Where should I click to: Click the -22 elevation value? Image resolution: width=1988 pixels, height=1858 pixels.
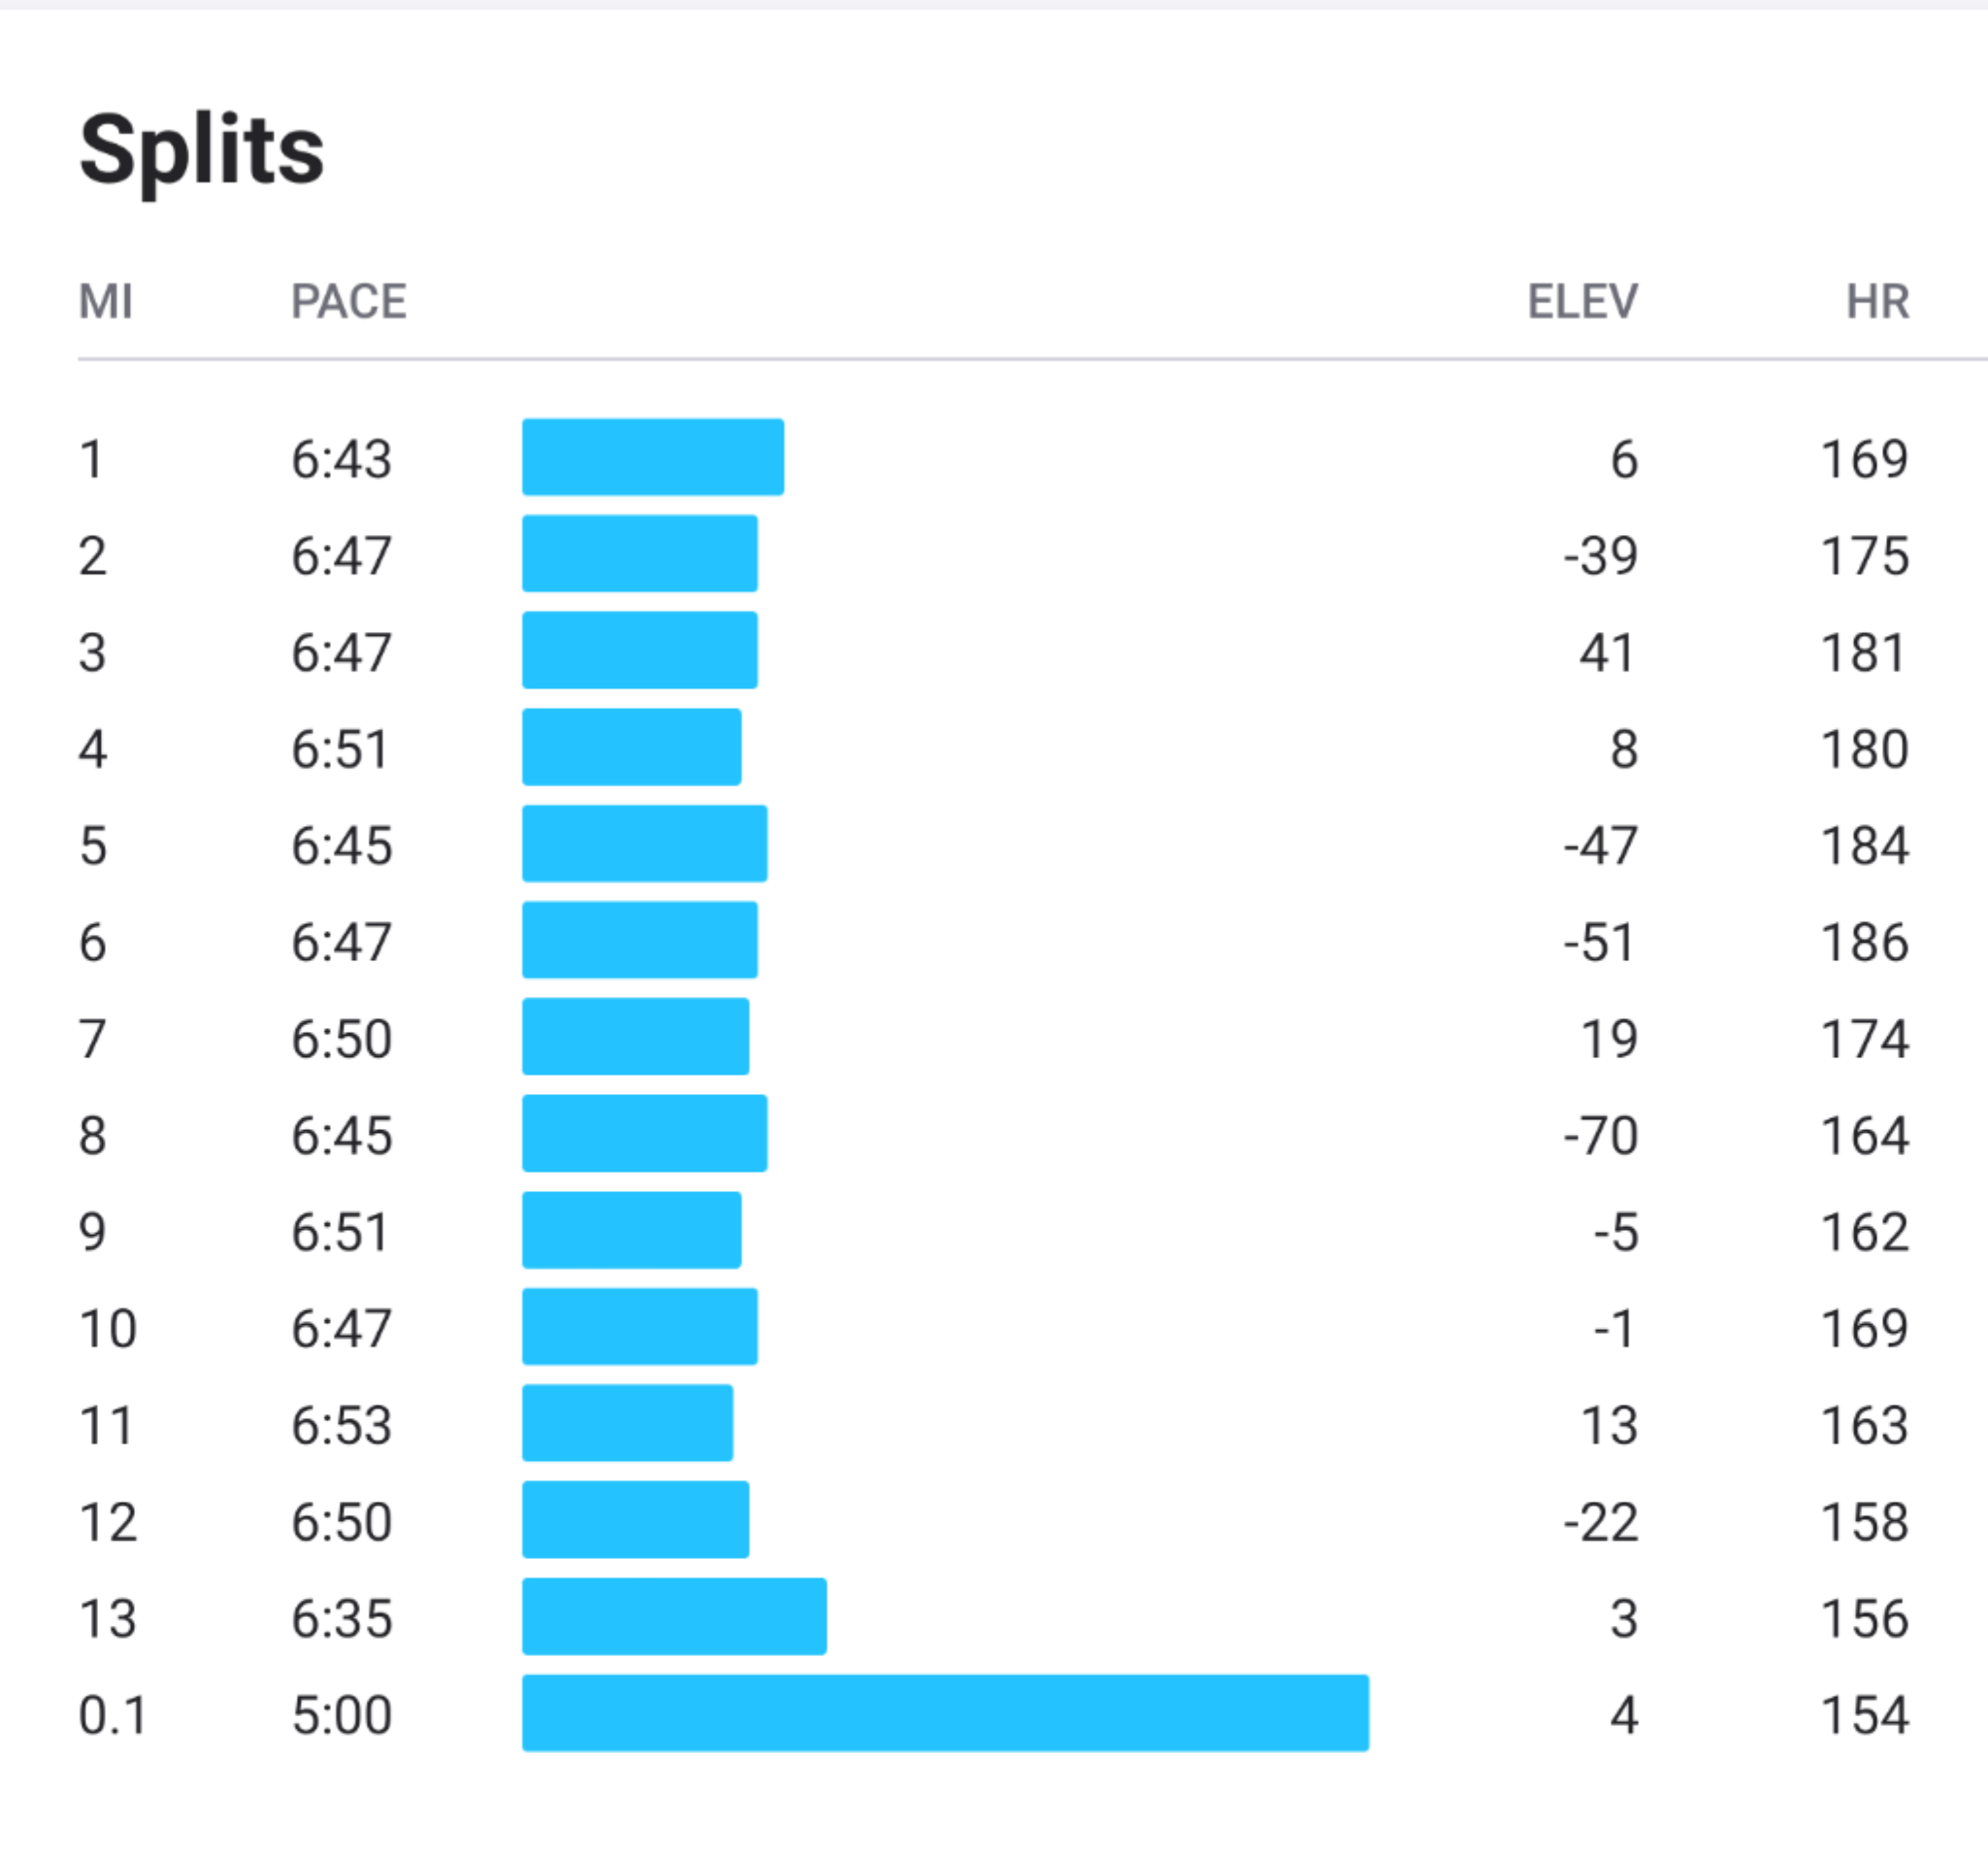[x=1600, y=1522]
